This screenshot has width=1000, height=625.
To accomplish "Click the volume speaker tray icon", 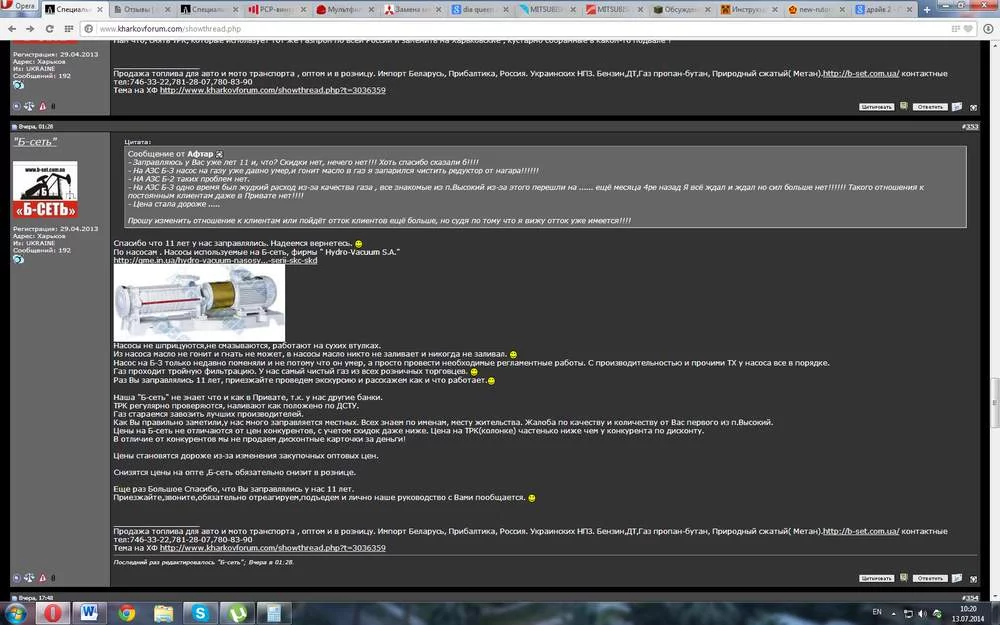I will point(922,614).
